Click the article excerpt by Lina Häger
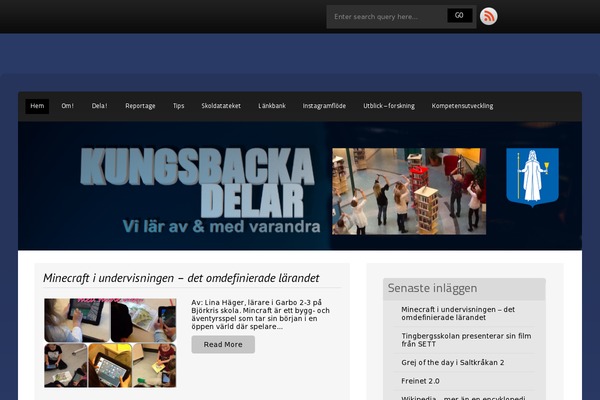Screen dimensions: 600x400 pos(260,315)
